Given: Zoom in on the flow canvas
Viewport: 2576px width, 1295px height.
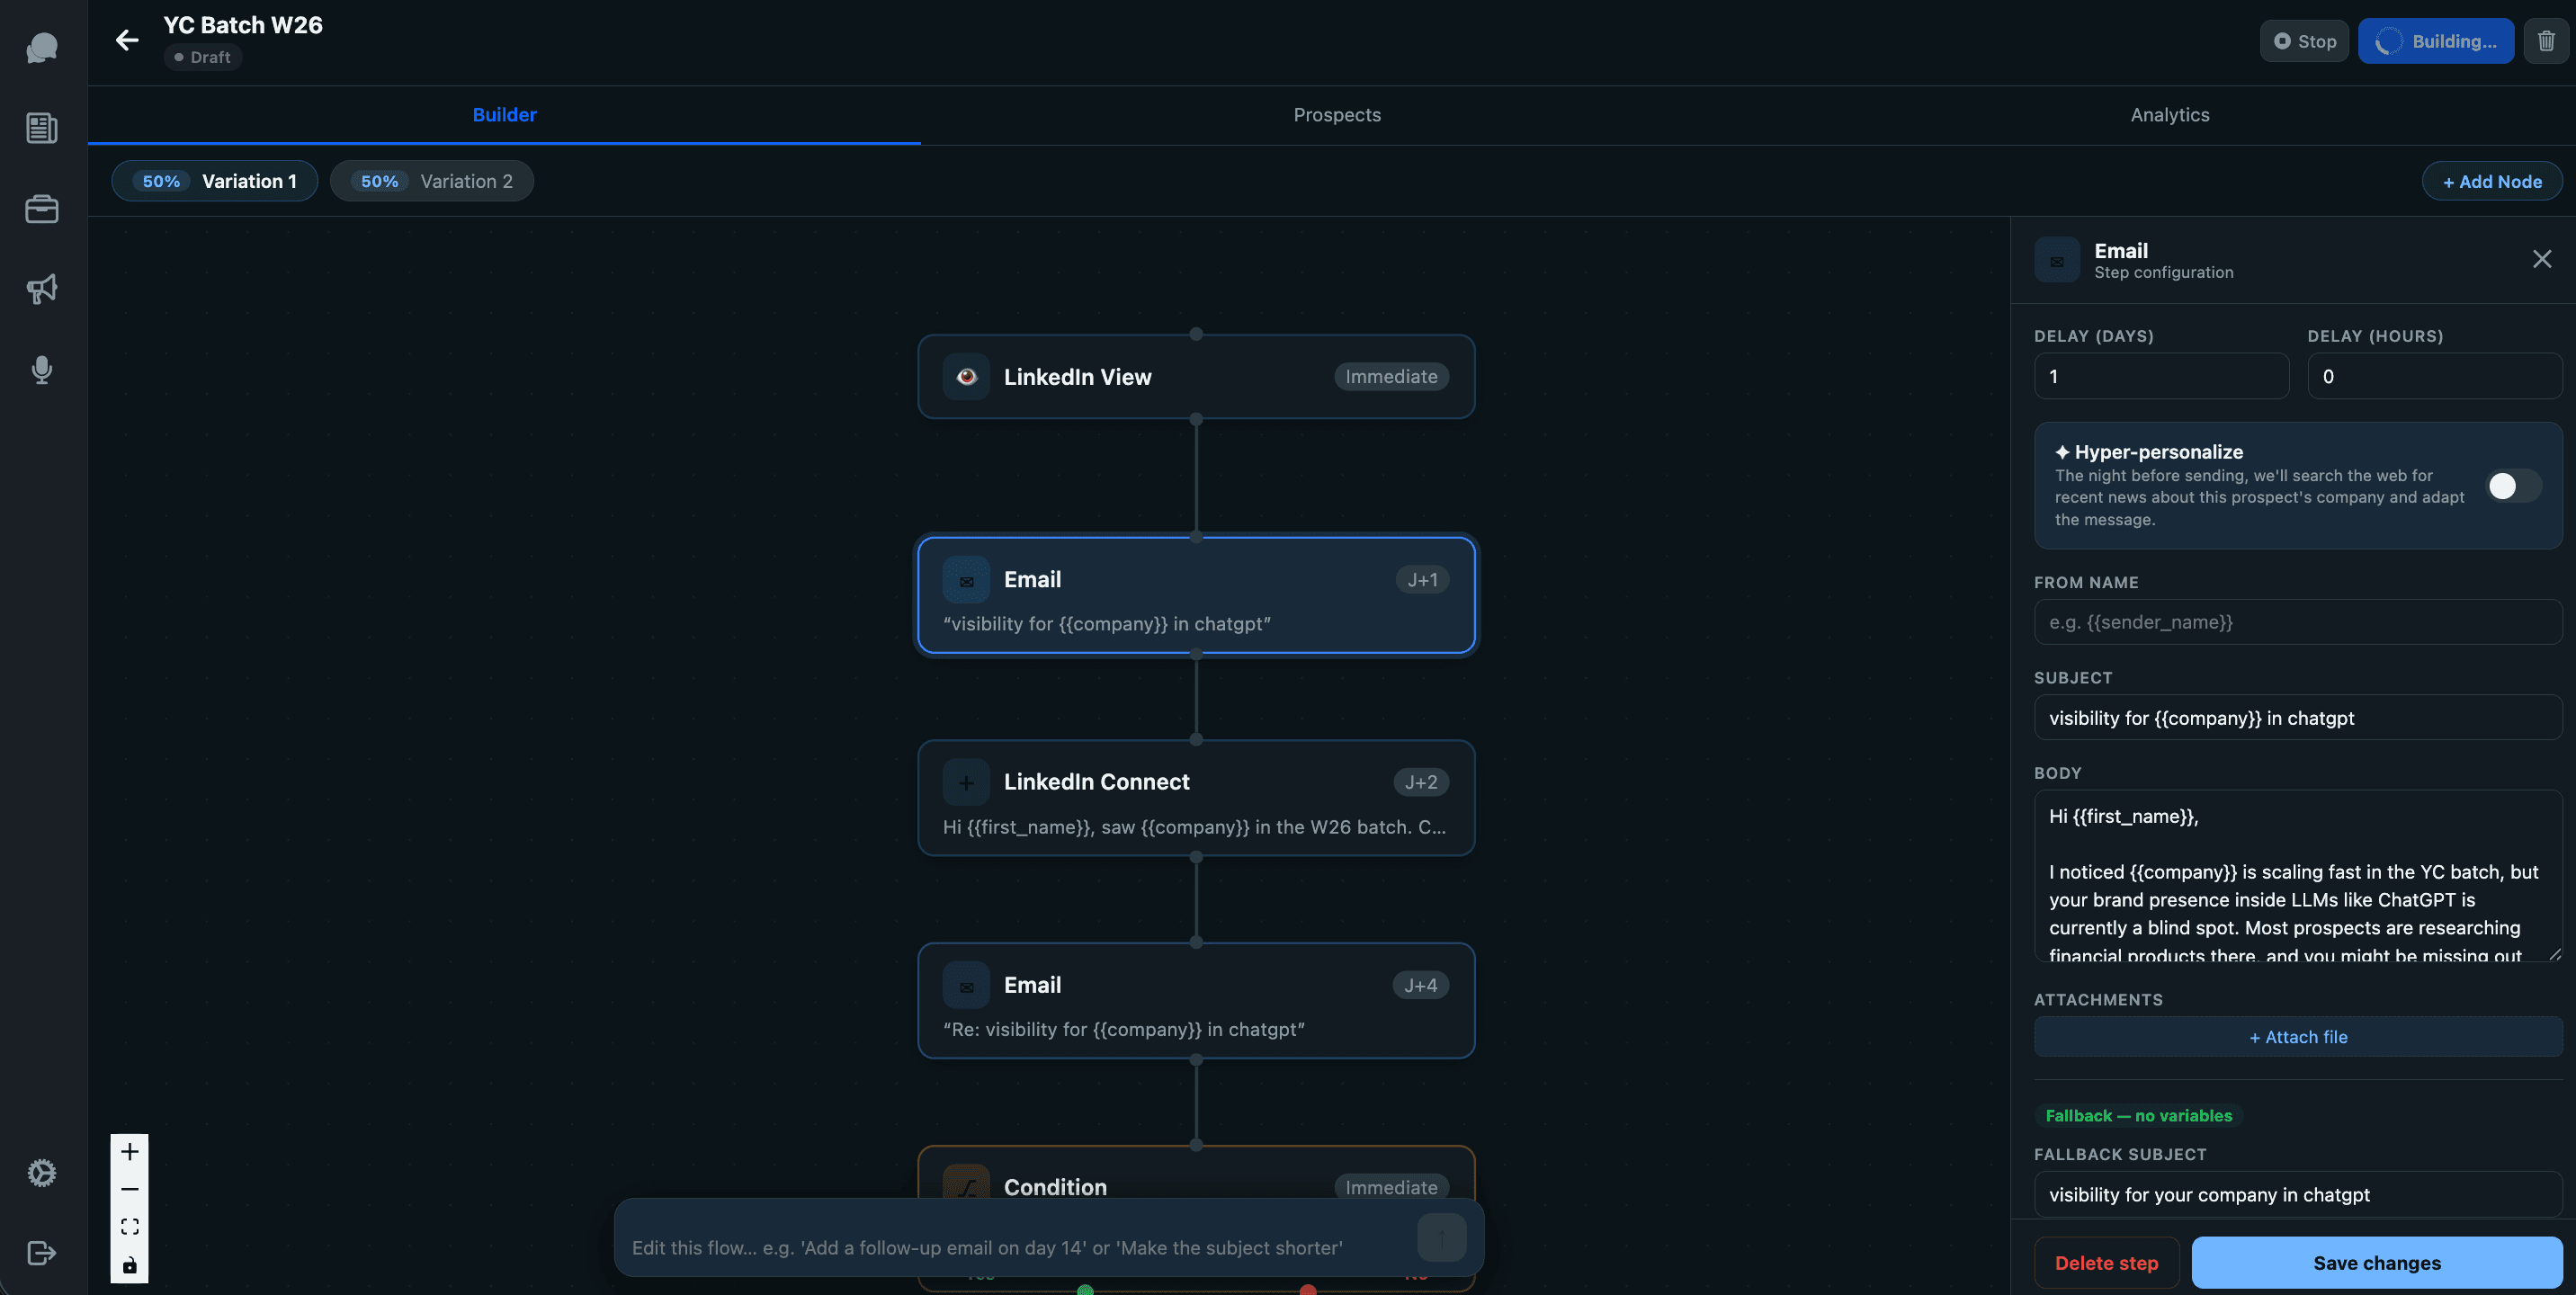Looking at the screenshot, I should (129, 1150).
